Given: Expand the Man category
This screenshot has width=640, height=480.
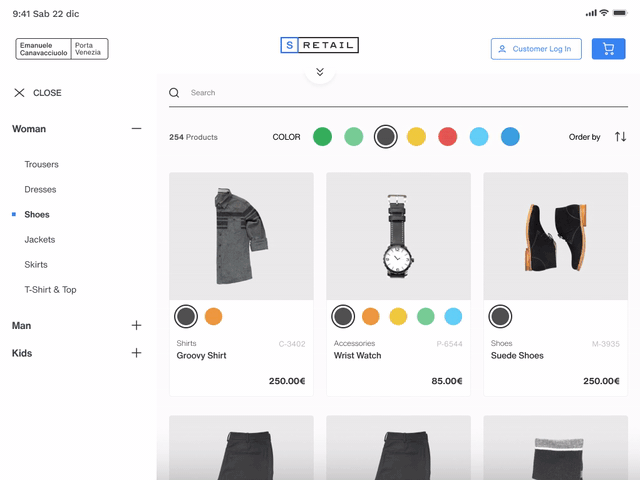Looking at the screenshot, I should pos(136,326).
